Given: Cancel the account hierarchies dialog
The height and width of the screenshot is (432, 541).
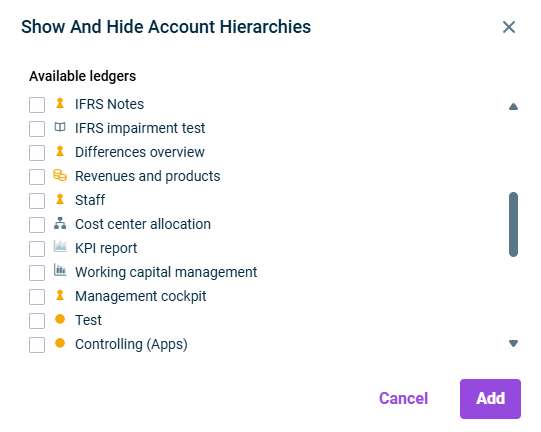Looking at the screenshot, I should tap(403, 399).
